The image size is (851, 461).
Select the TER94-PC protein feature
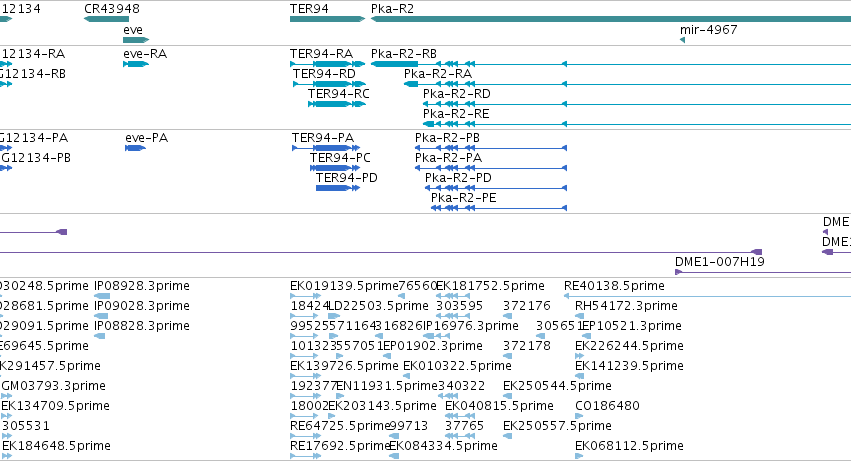[x=334, y=168]
